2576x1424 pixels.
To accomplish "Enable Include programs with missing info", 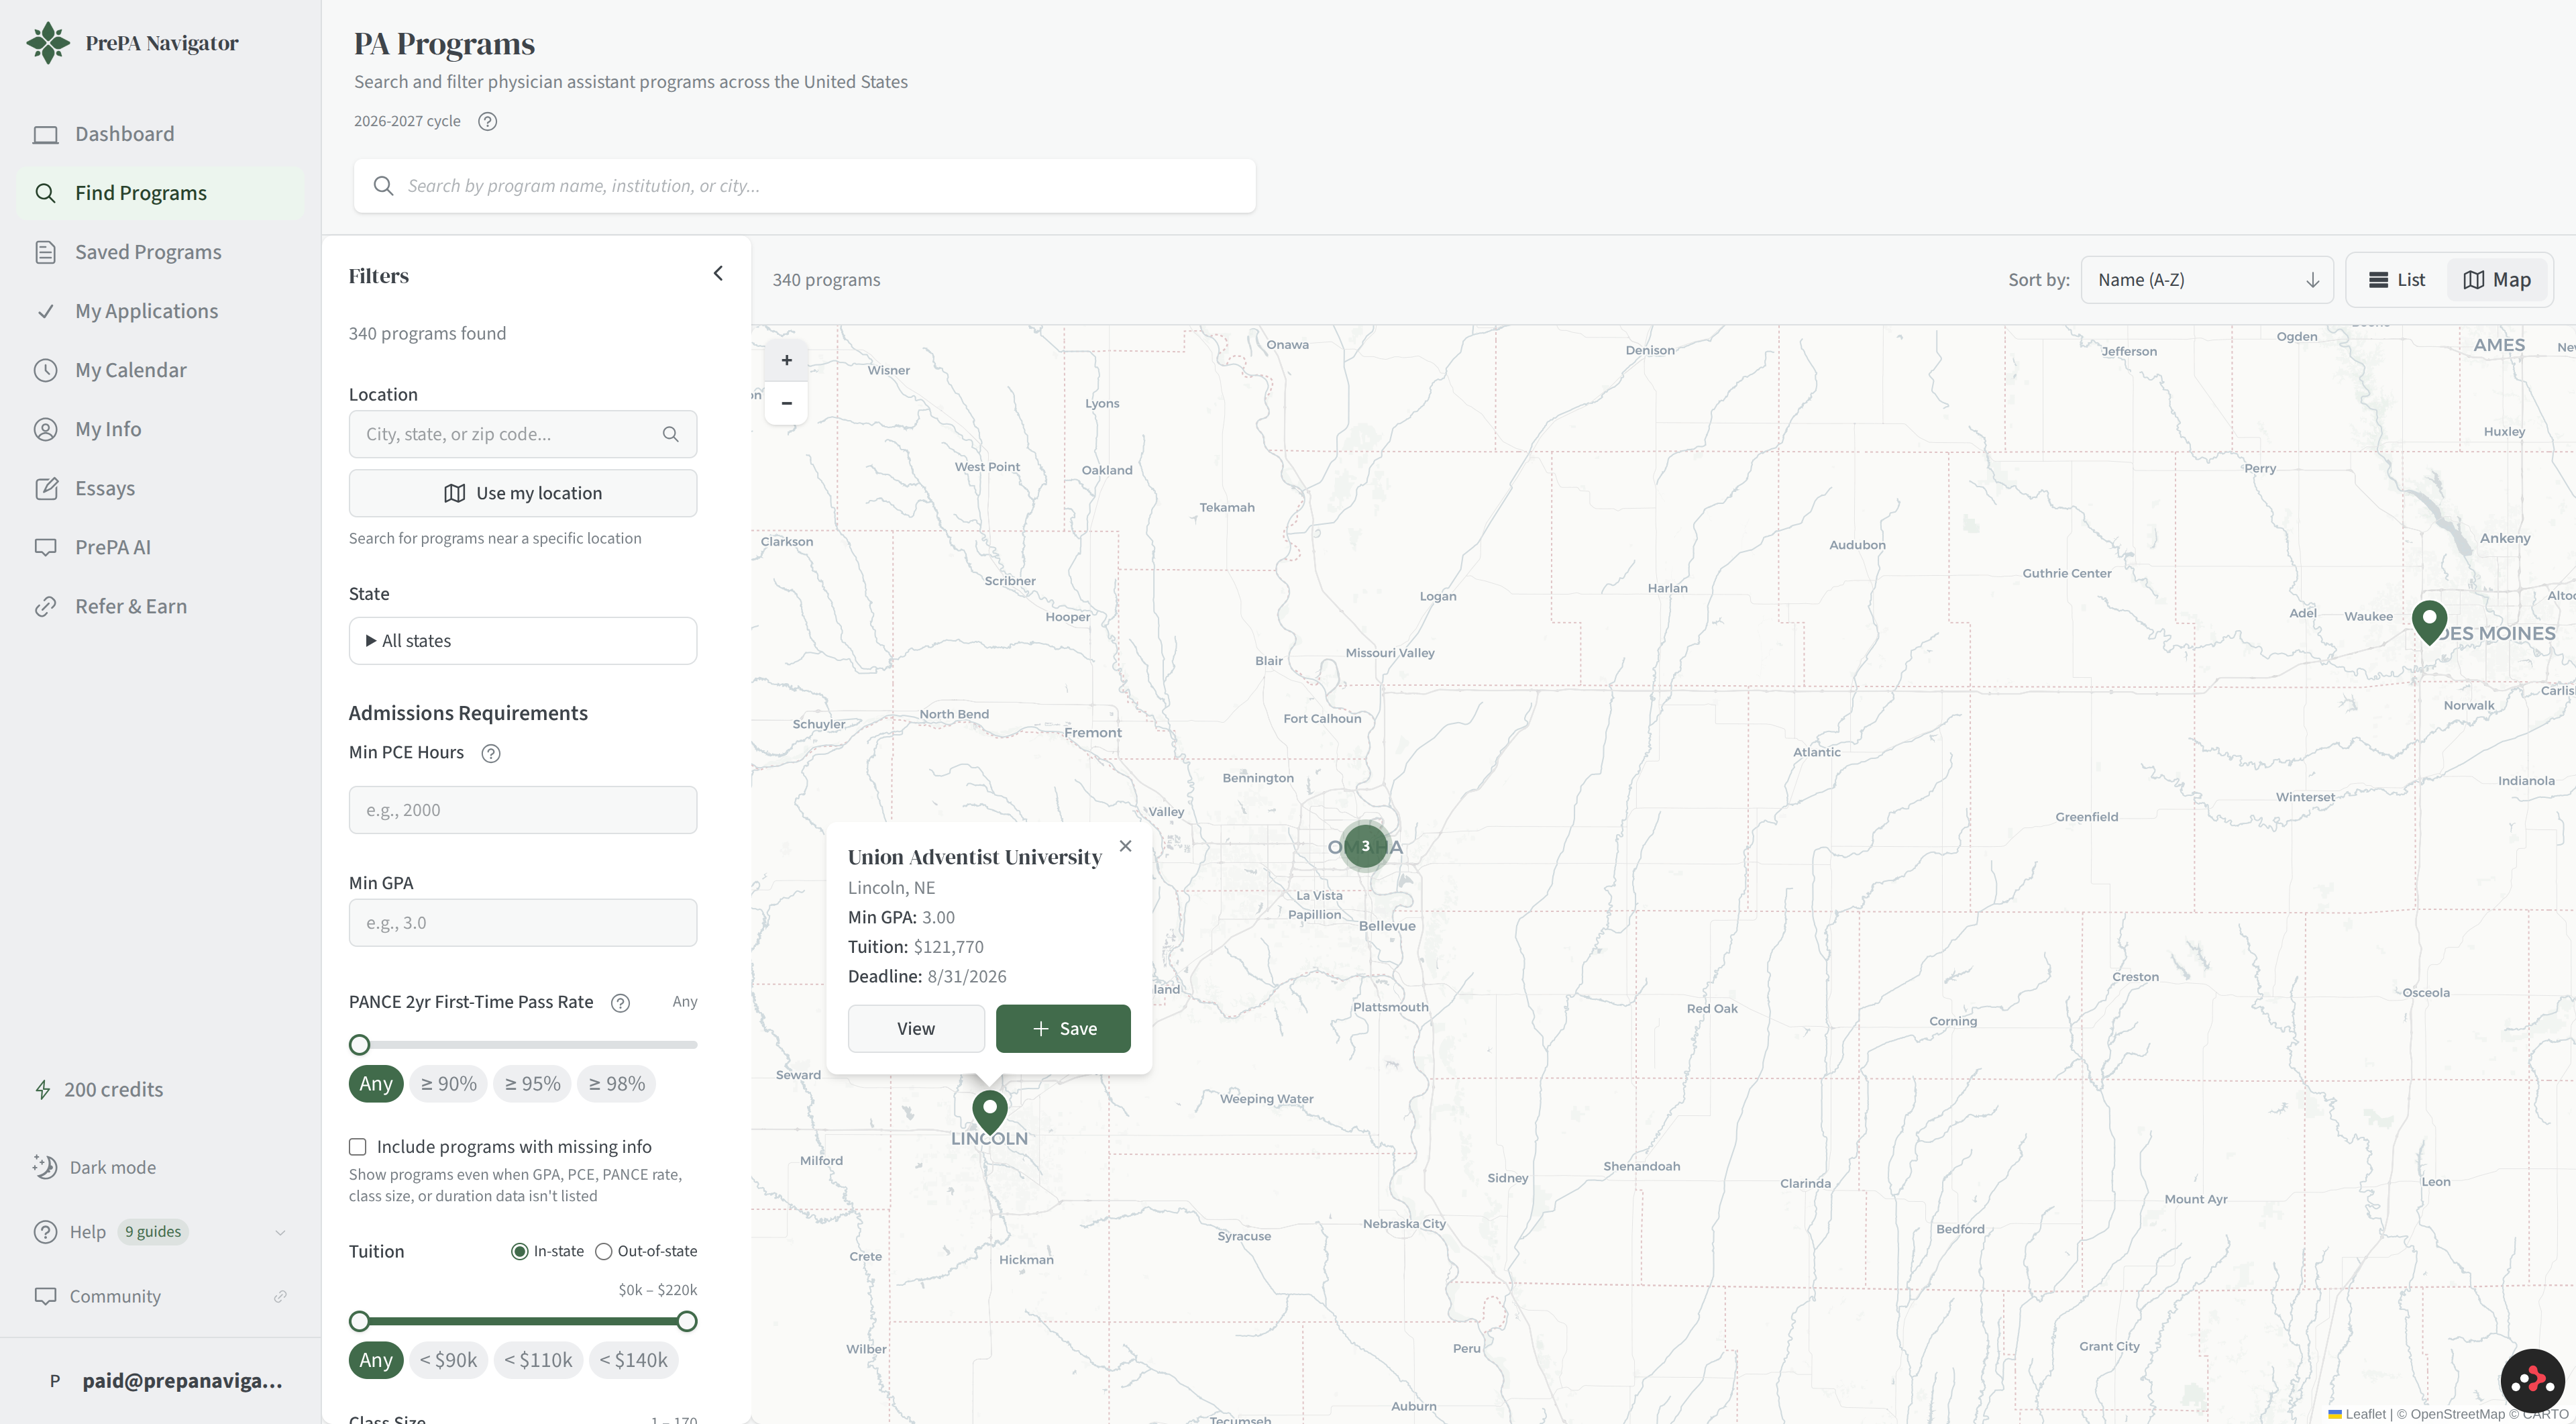I will click(357, 1147).
